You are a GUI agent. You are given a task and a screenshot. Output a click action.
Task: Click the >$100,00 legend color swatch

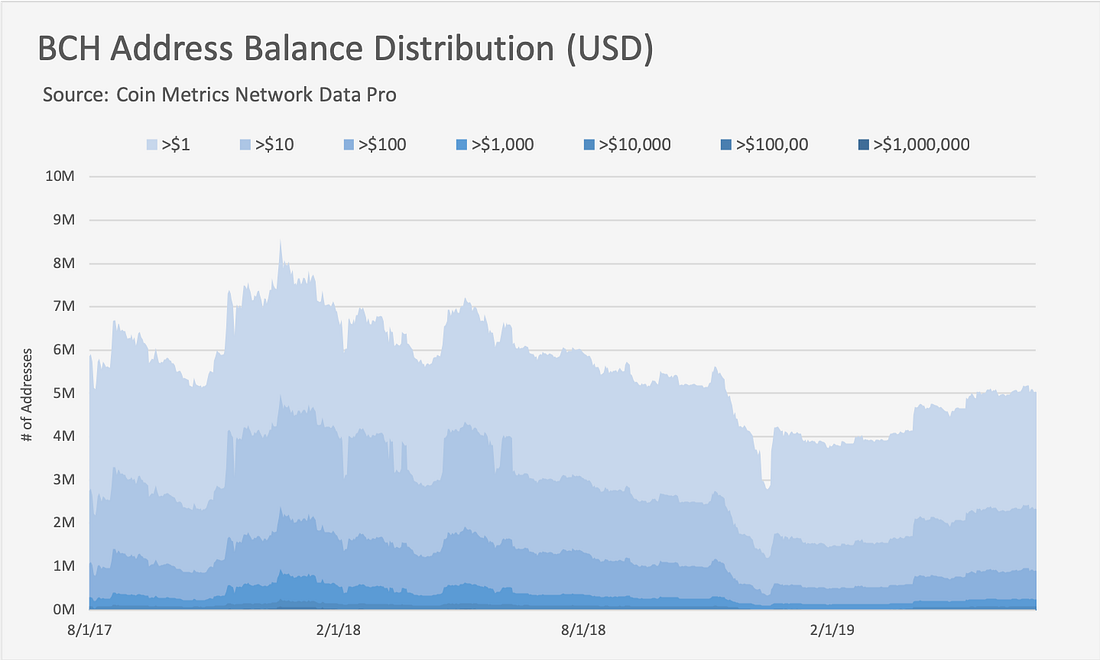pos(725,145)
